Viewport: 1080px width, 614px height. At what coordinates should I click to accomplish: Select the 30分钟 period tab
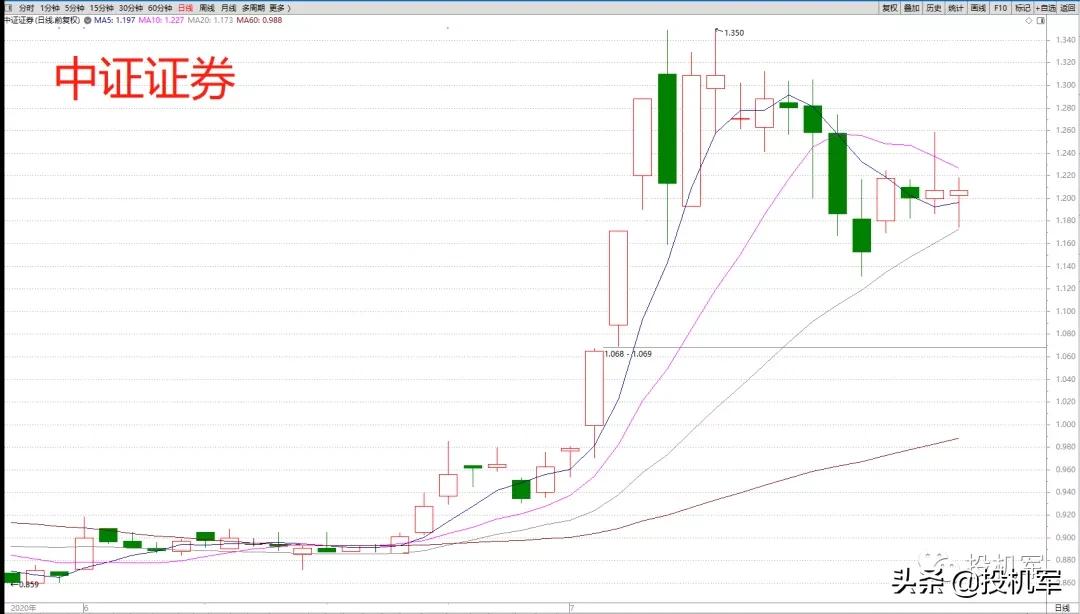[130, 8]
